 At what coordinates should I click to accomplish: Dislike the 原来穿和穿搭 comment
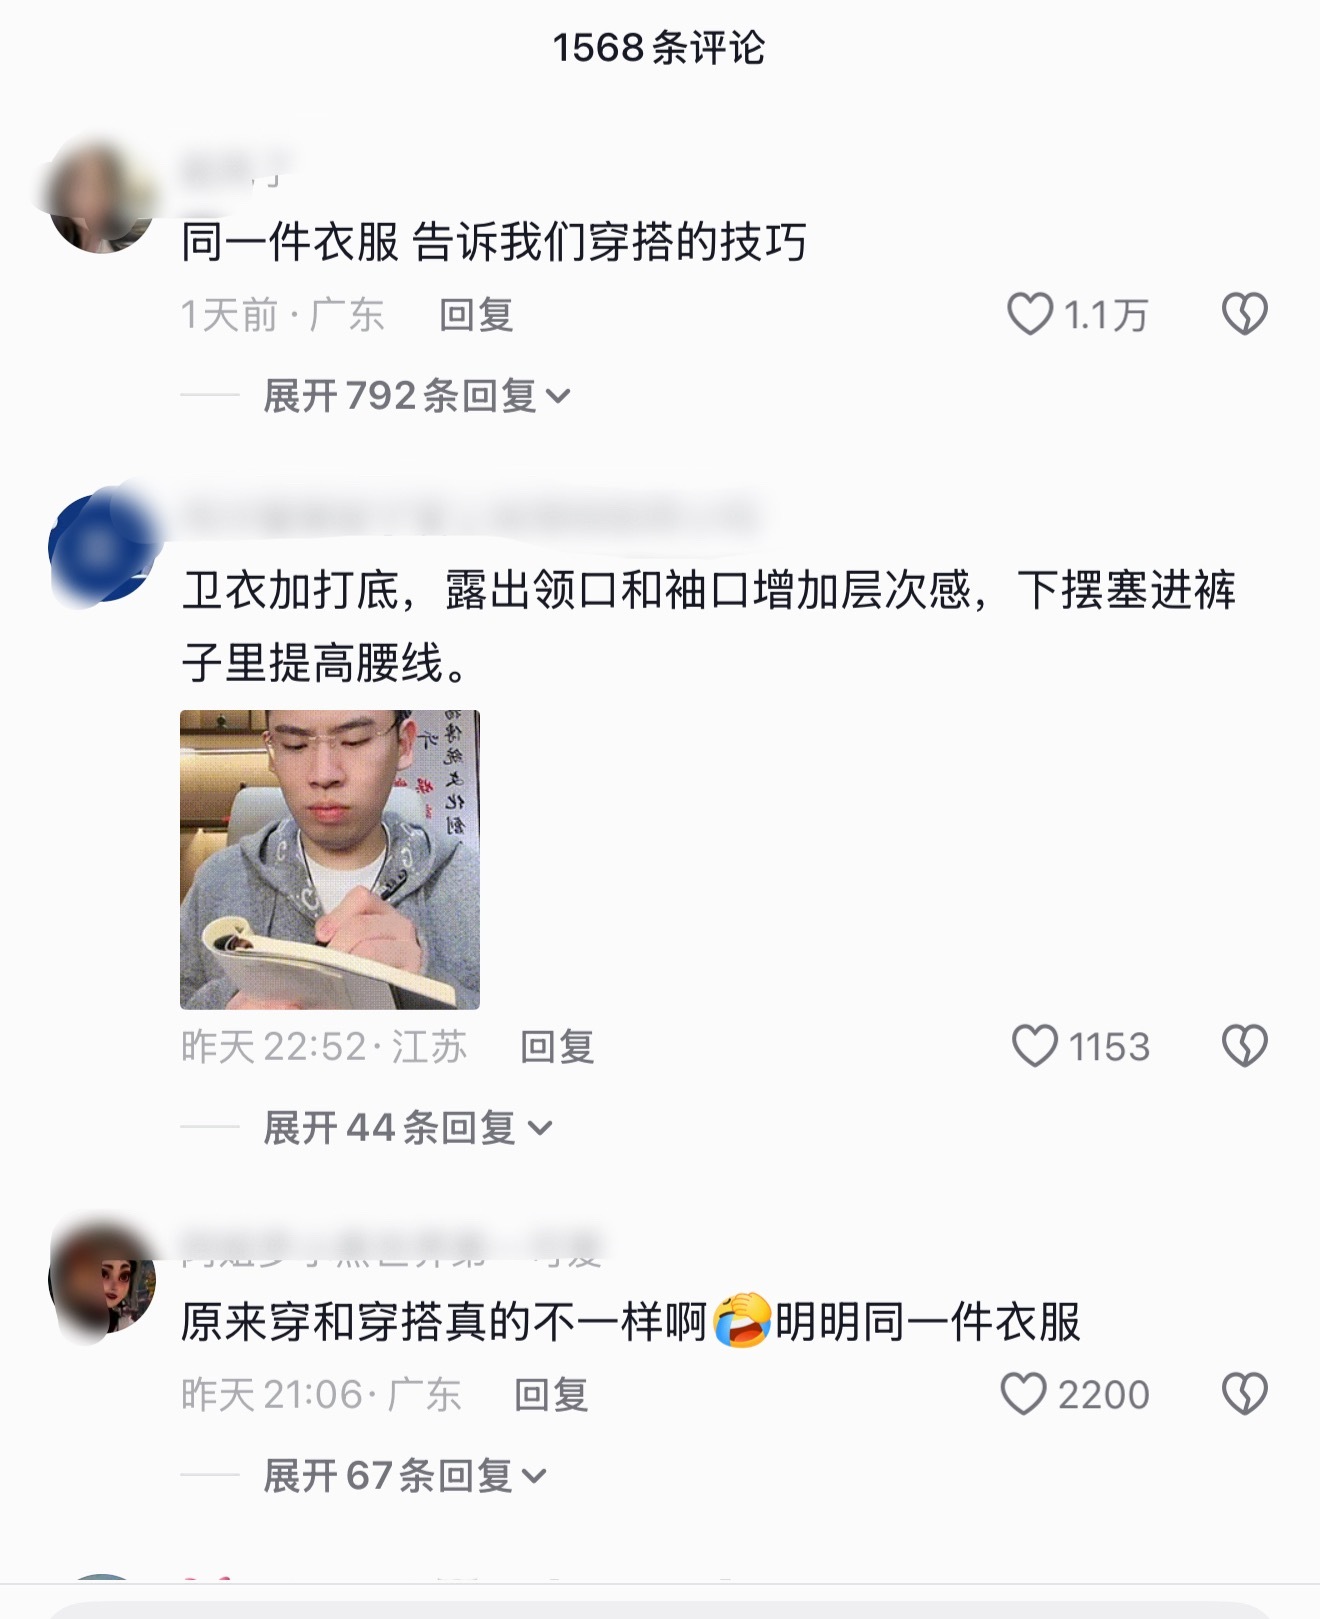[1245, 1394]
